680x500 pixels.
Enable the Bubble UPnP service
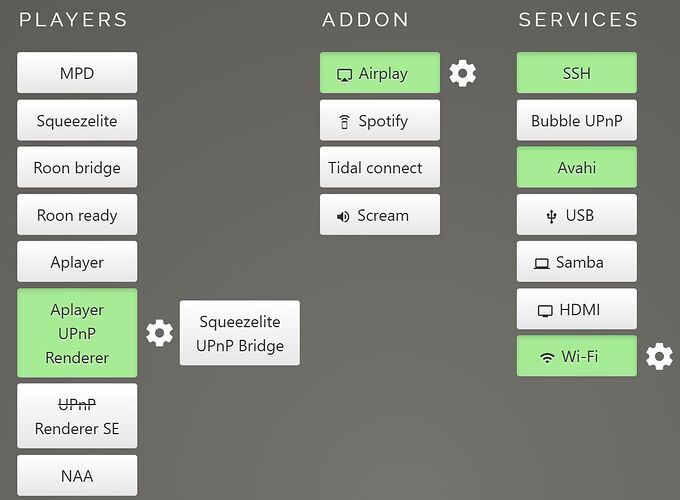tap(577, 120)
